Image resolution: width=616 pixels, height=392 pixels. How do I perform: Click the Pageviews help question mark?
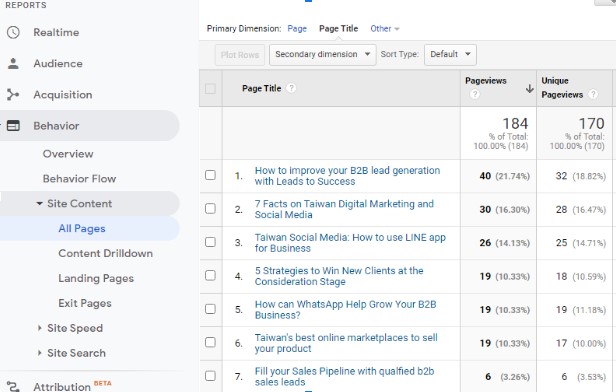click(x=475, y=94)
